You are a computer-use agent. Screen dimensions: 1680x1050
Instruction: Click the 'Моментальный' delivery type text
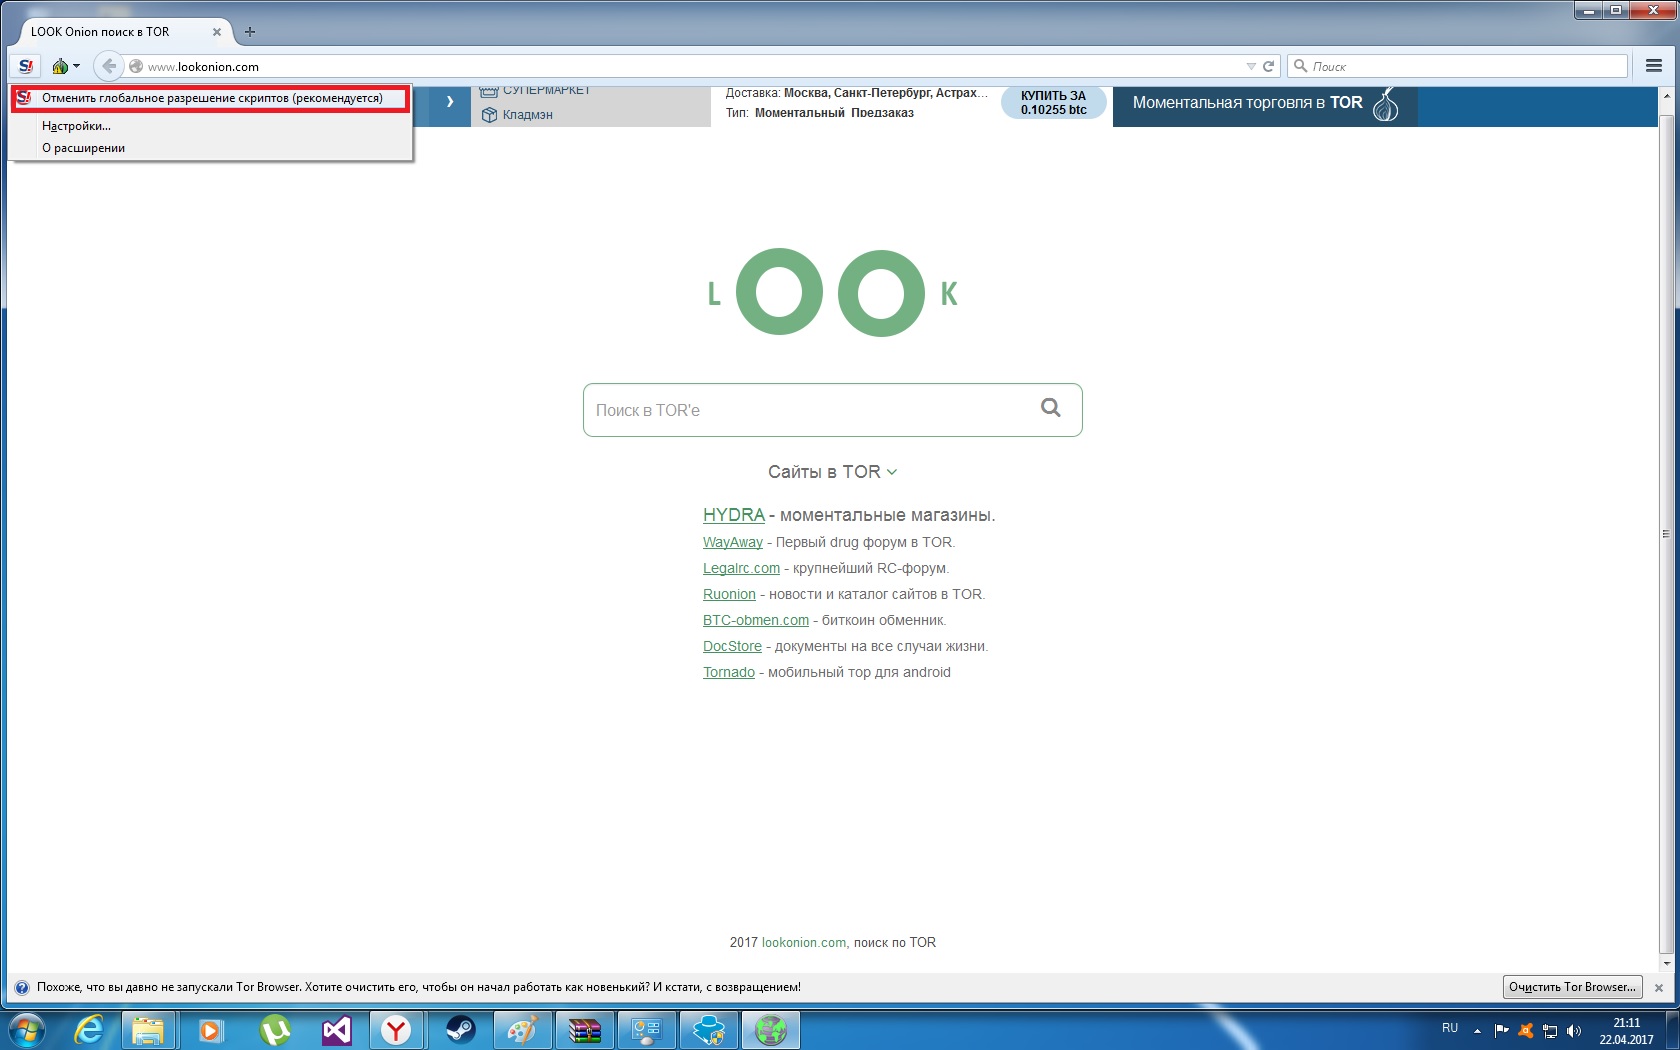[x=800, y=113]
